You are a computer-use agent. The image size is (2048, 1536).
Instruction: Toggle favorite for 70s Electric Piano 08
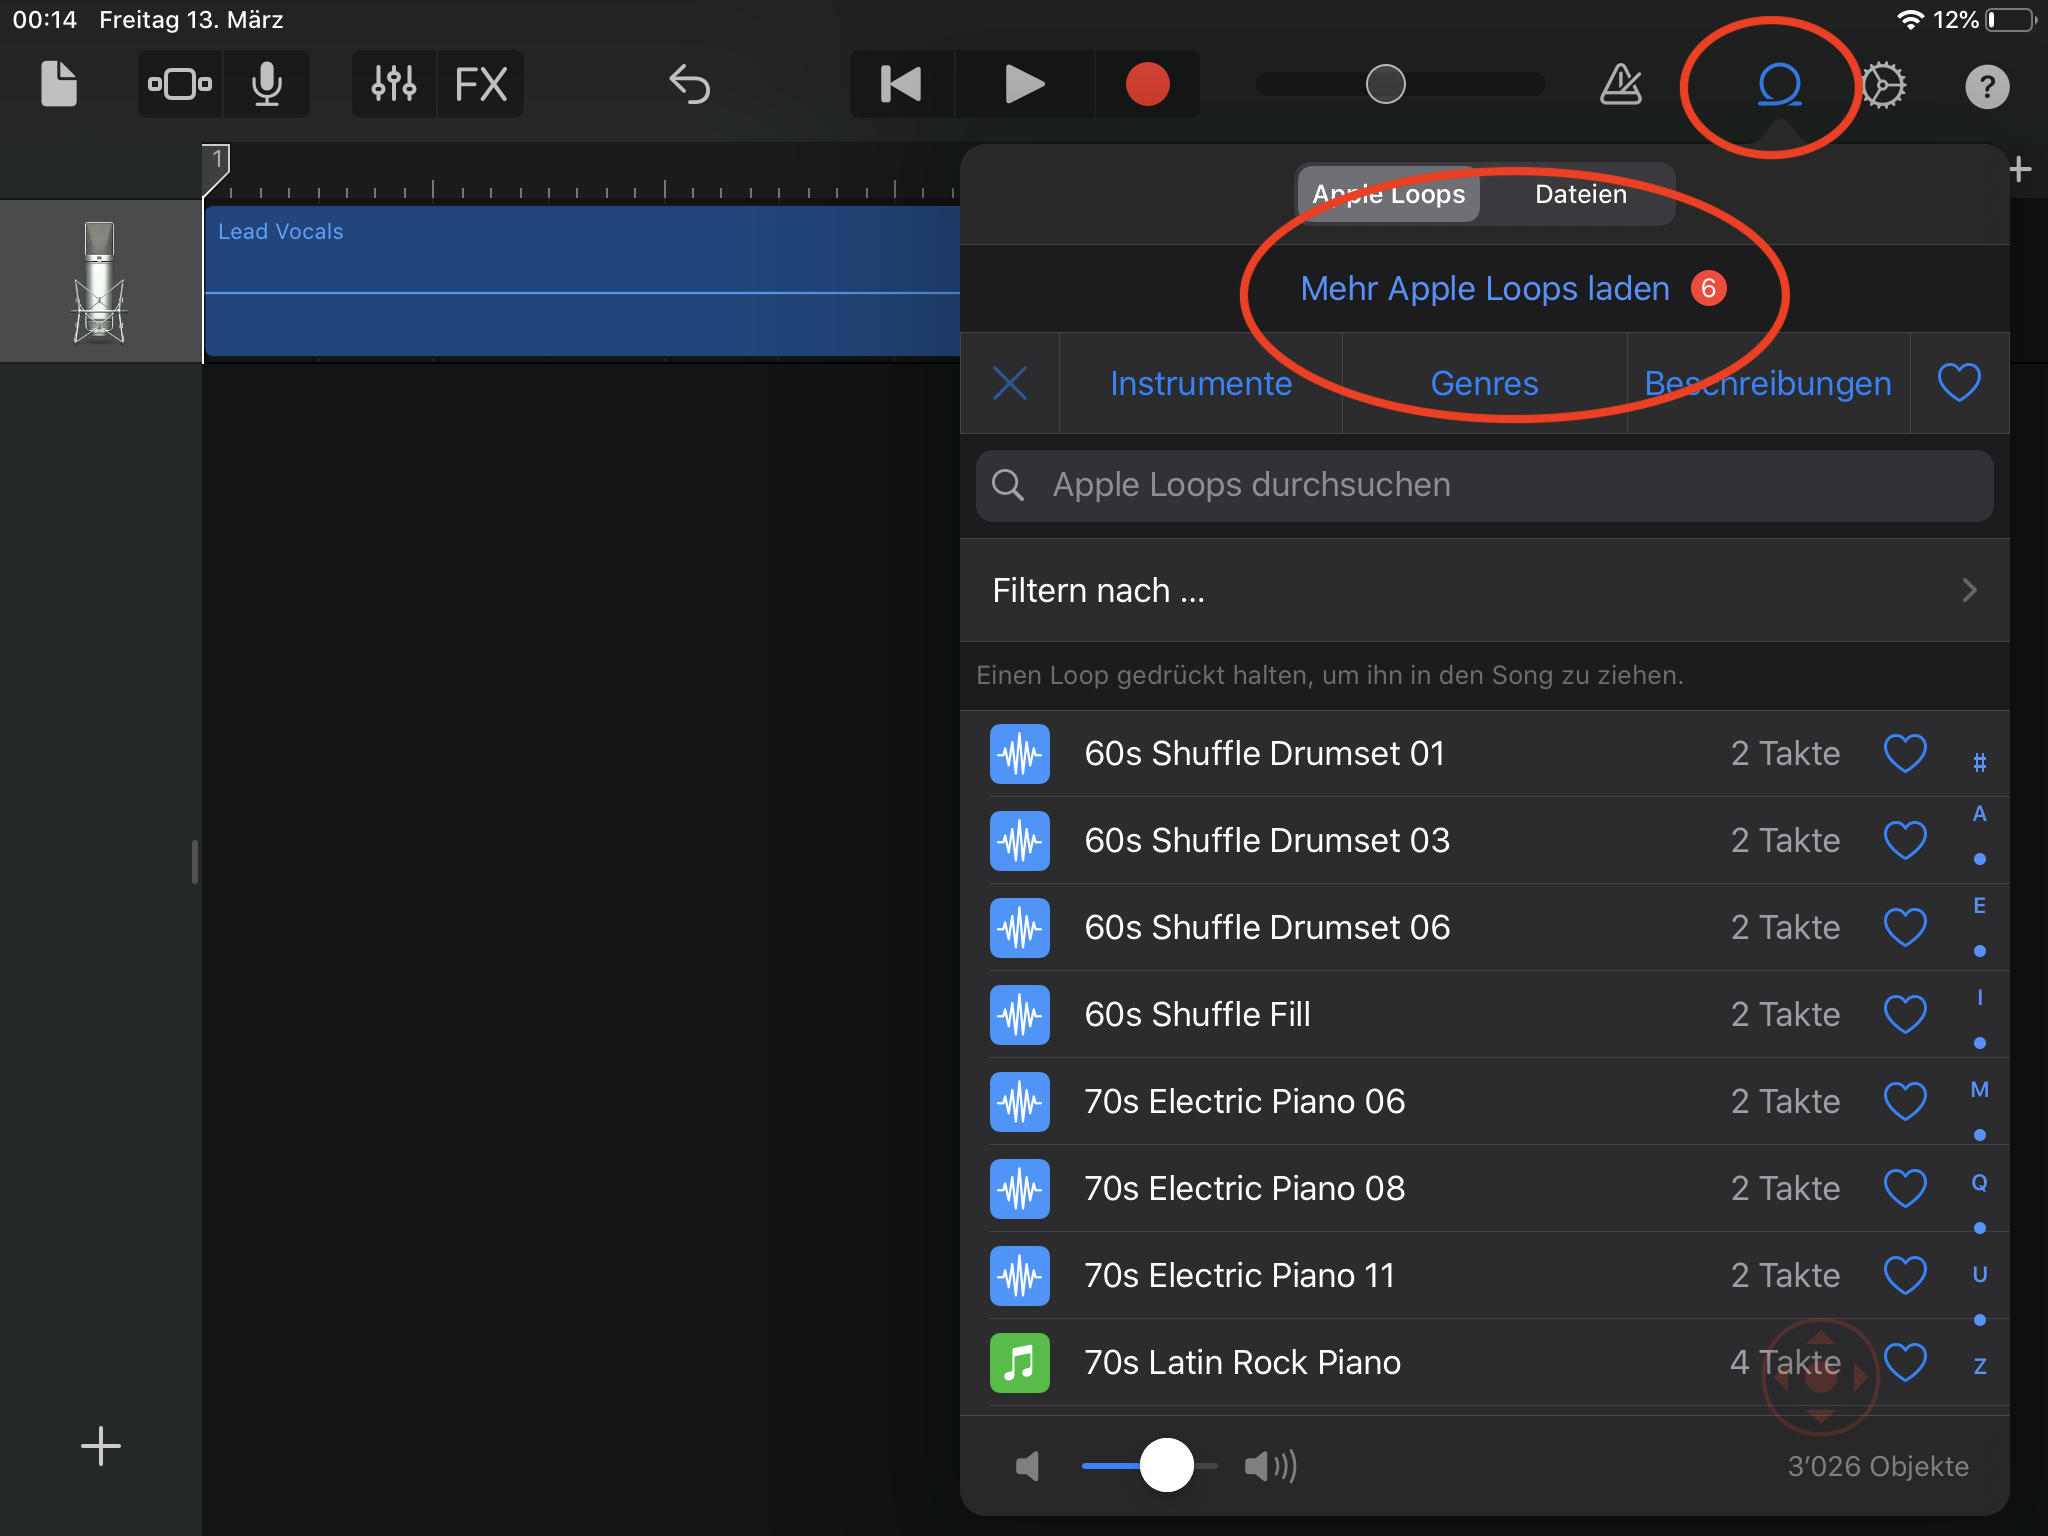[1904, 1188]
